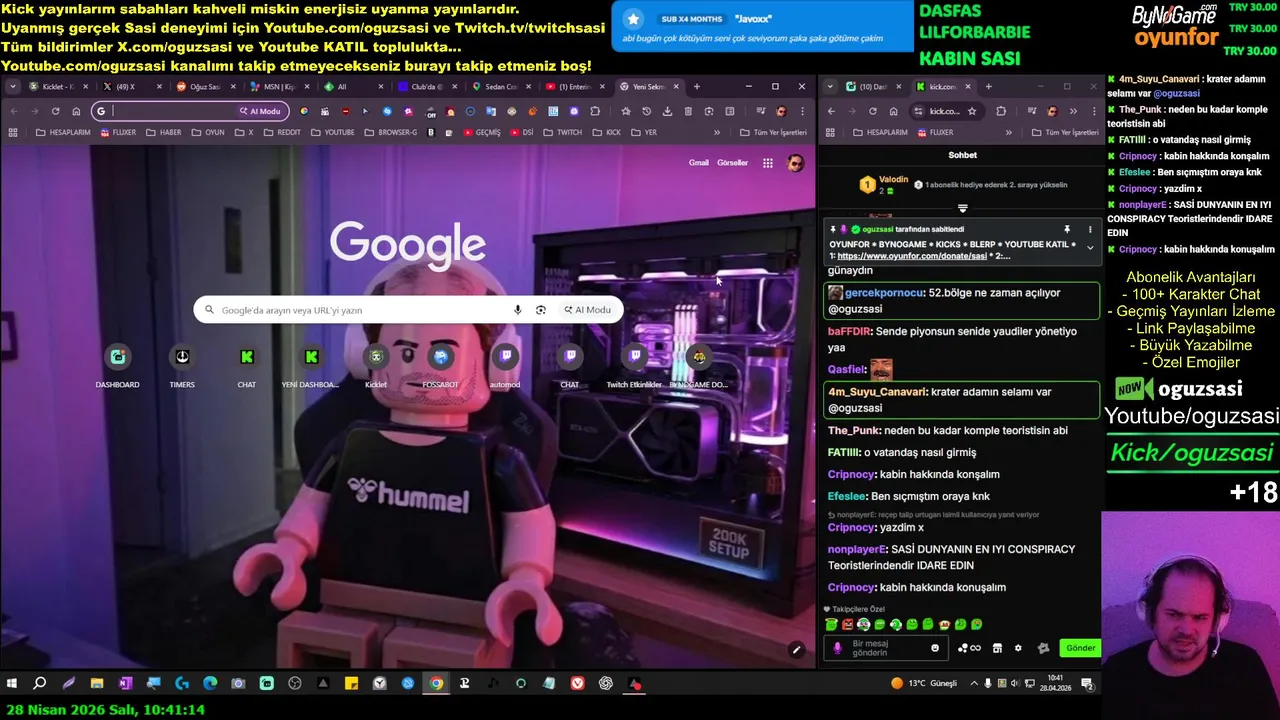This screenshot has width=1280, height=720.
Task: Expand Windows system tray hidden icons arrow
Action: click(x=973, y=684)
